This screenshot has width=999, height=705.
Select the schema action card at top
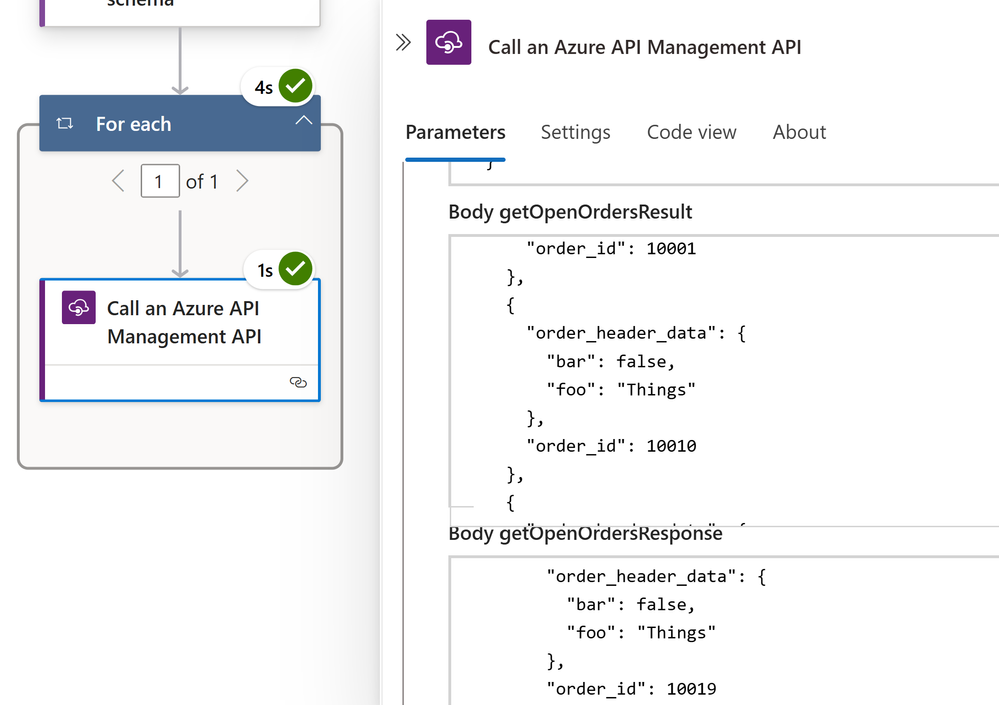180,12
